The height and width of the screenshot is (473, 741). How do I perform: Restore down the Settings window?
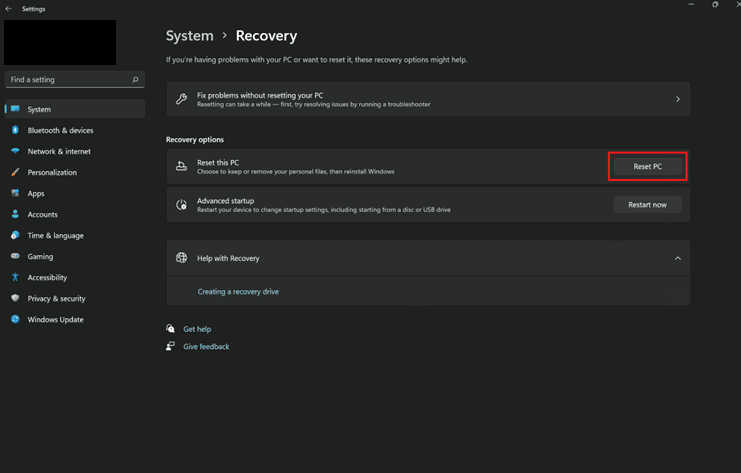click(x=715, y=4)
